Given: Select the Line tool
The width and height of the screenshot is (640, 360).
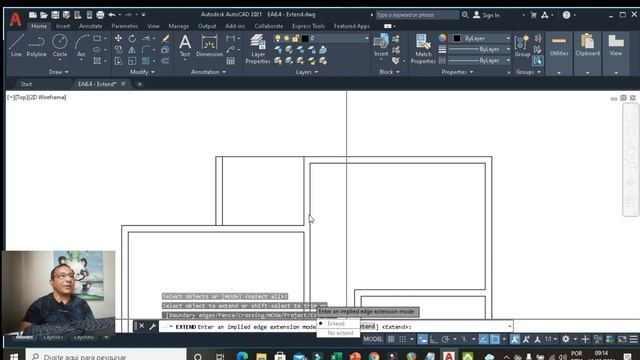Looking at the screenshot, I should tap(16, 45).
